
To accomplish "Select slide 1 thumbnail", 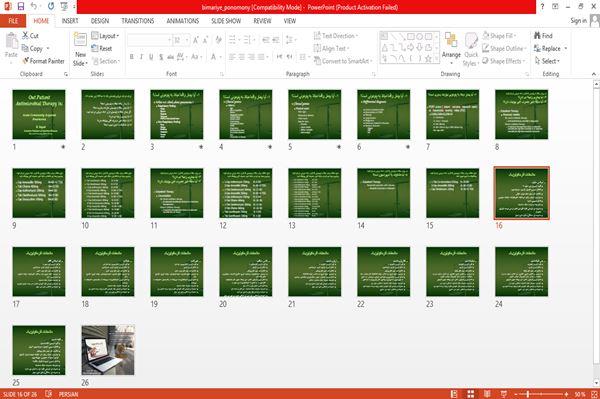I will point(39,114).
